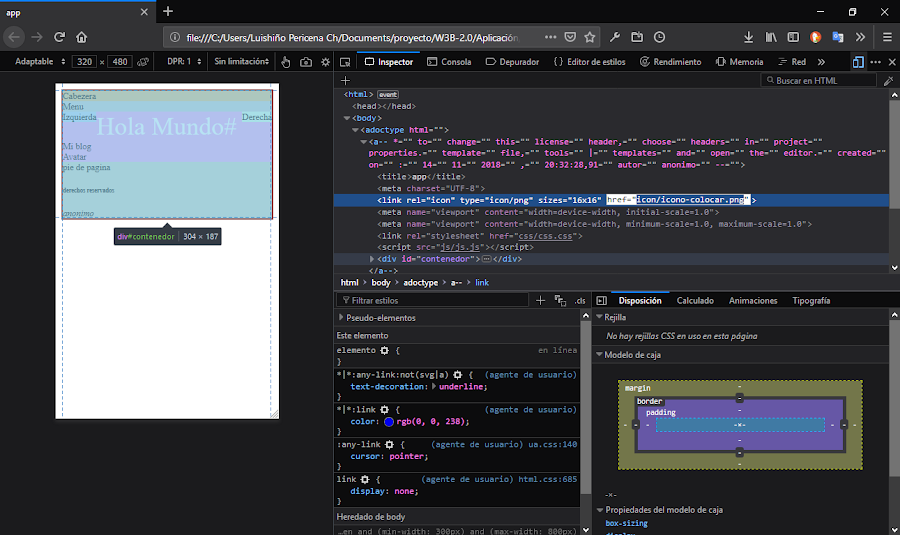The width and height of the screenshot is (900, 535).
Task: Add a new style rule with plus icon
Action: (x=541, y=300)
